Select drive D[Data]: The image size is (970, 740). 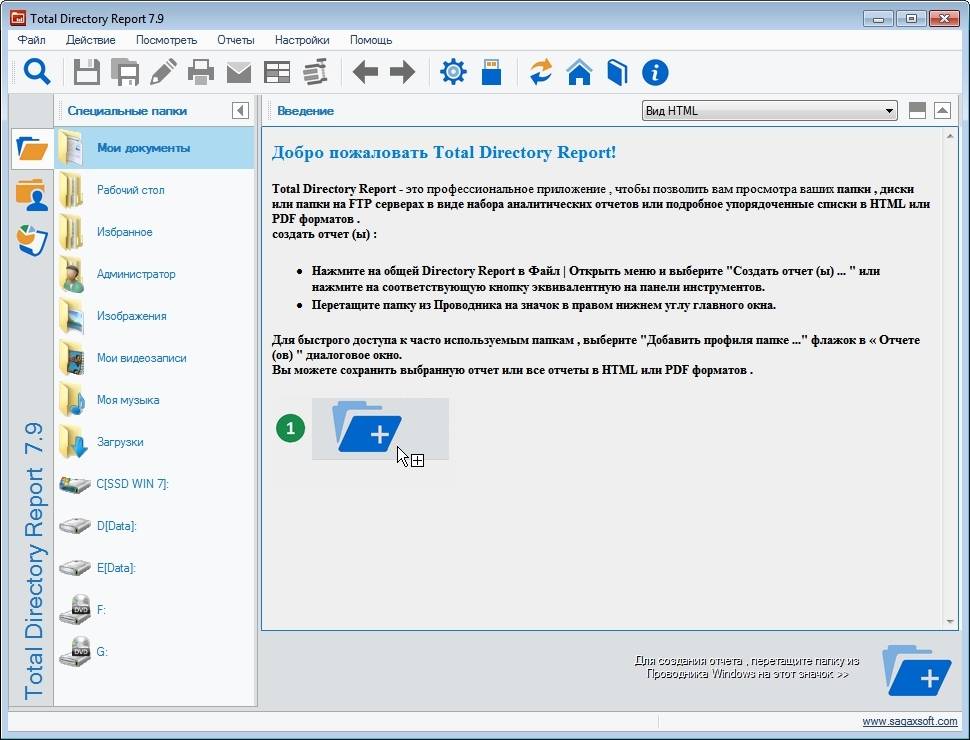pyautogui.click(x=155, y=526)
